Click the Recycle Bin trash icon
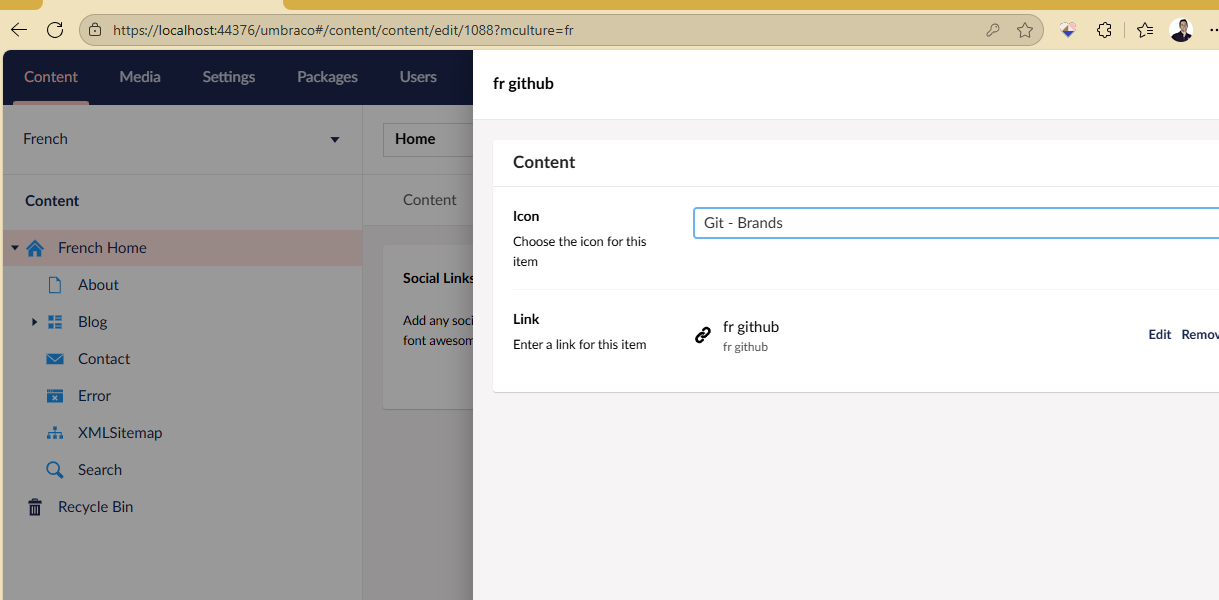This screenshot has width=1219, height=600. [x=35, y=507]
